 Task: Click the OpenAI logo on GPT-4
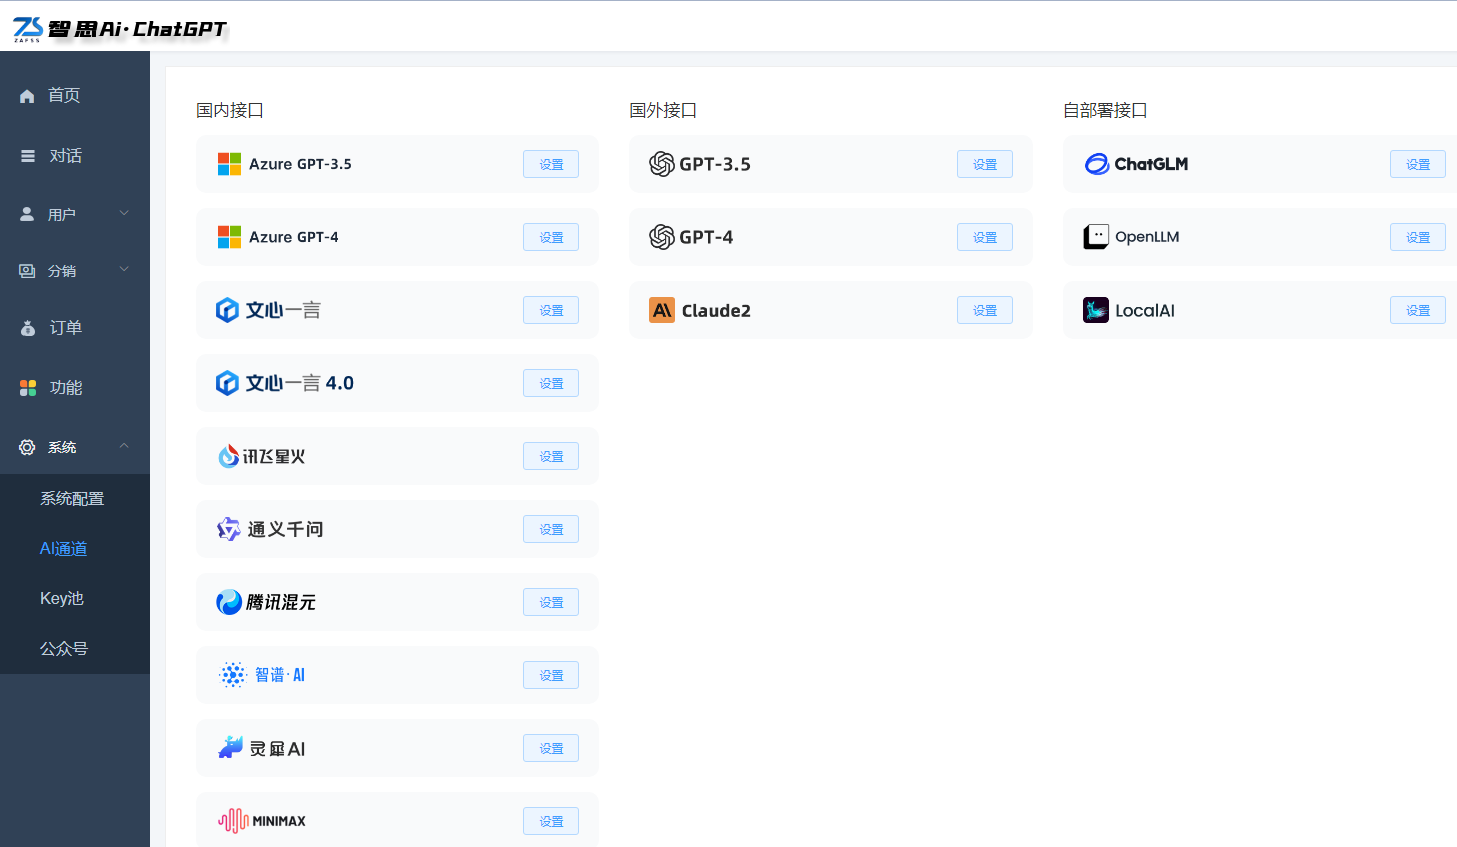(661, 237)
